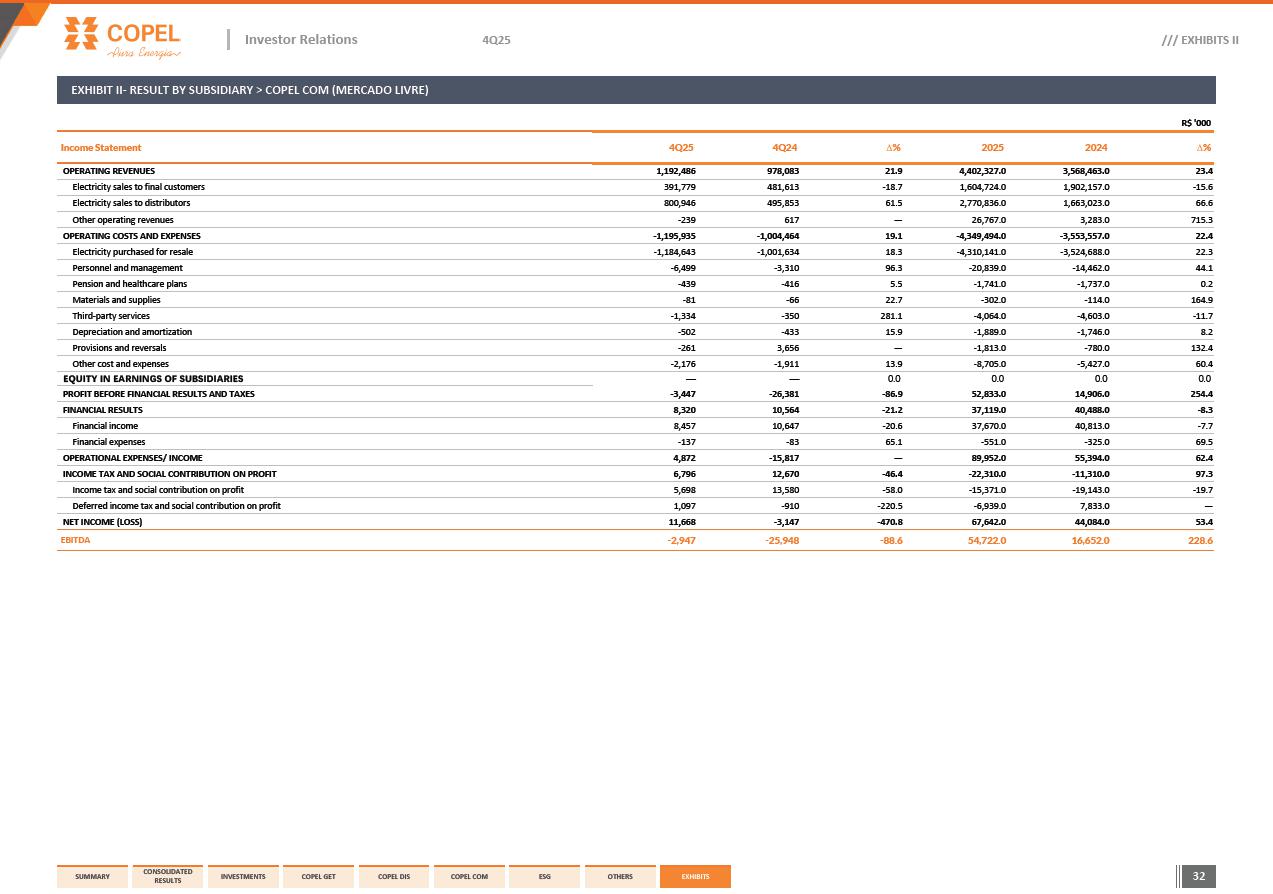This screenshot has height=894, width=1273.
Task: Select the NET INCOME (LOSS) row label
Action: coord(102,522)
